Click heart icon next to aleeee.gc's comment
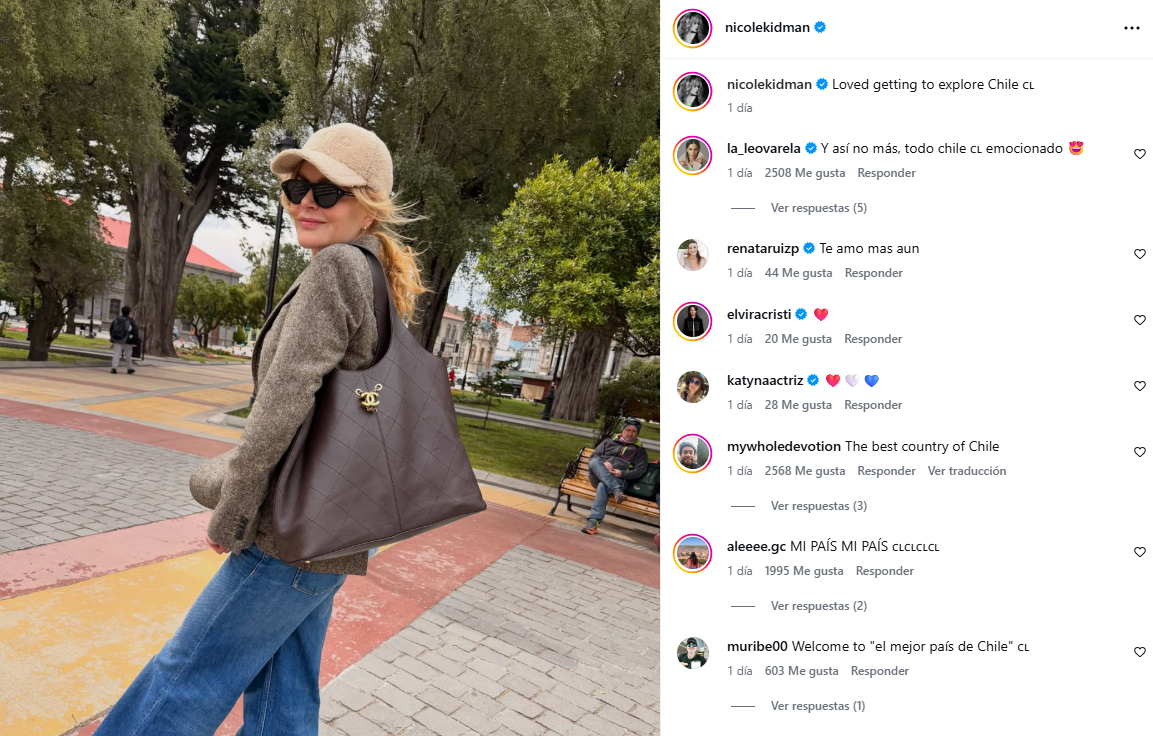 (1140, 551)
